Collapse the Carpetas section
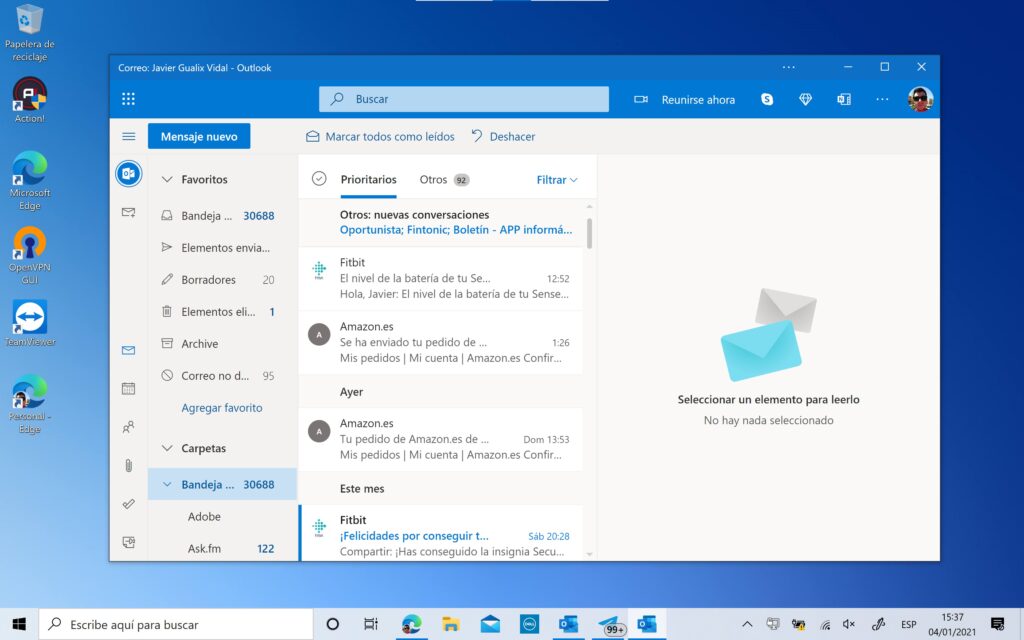The image size is (1024, 640). tap(166, 448)
